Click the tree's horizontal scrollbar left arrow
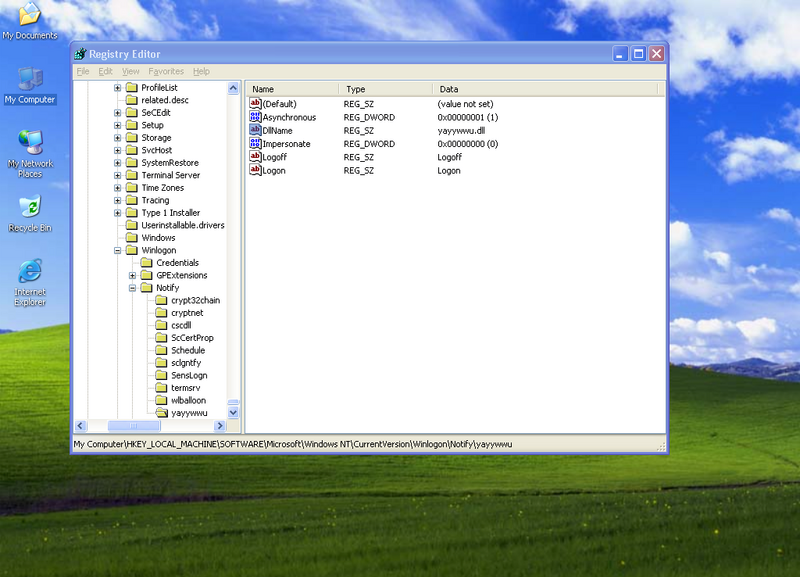 click(81, 425)
